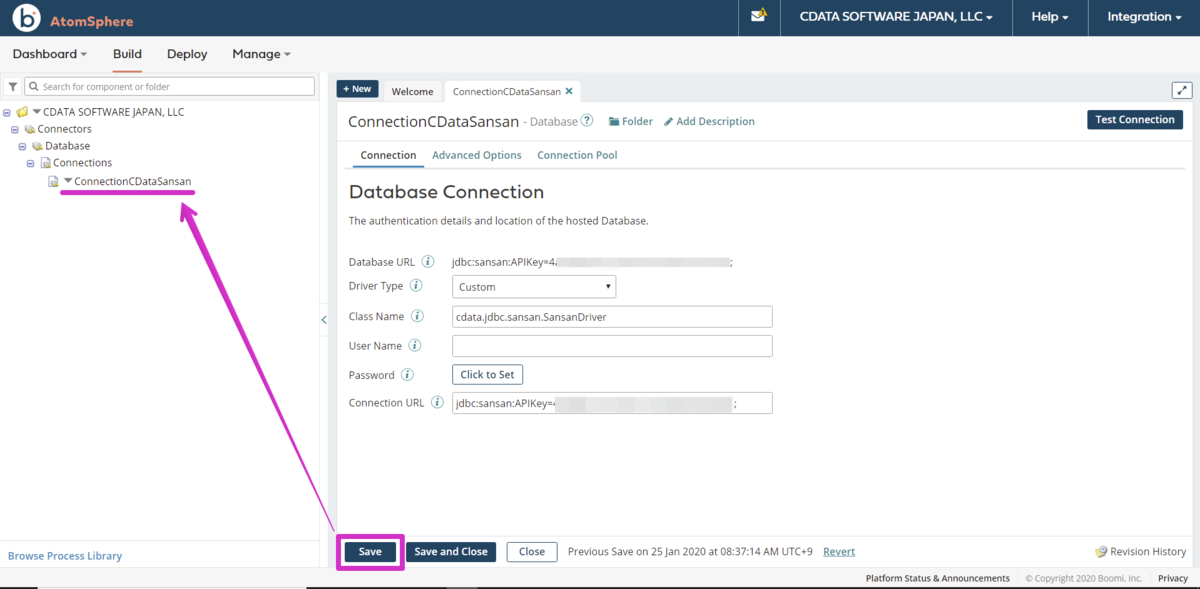Close the ConnectionCDataSansan tab
The height and width of the screenshot is (589, 1200).
(569, 91)
